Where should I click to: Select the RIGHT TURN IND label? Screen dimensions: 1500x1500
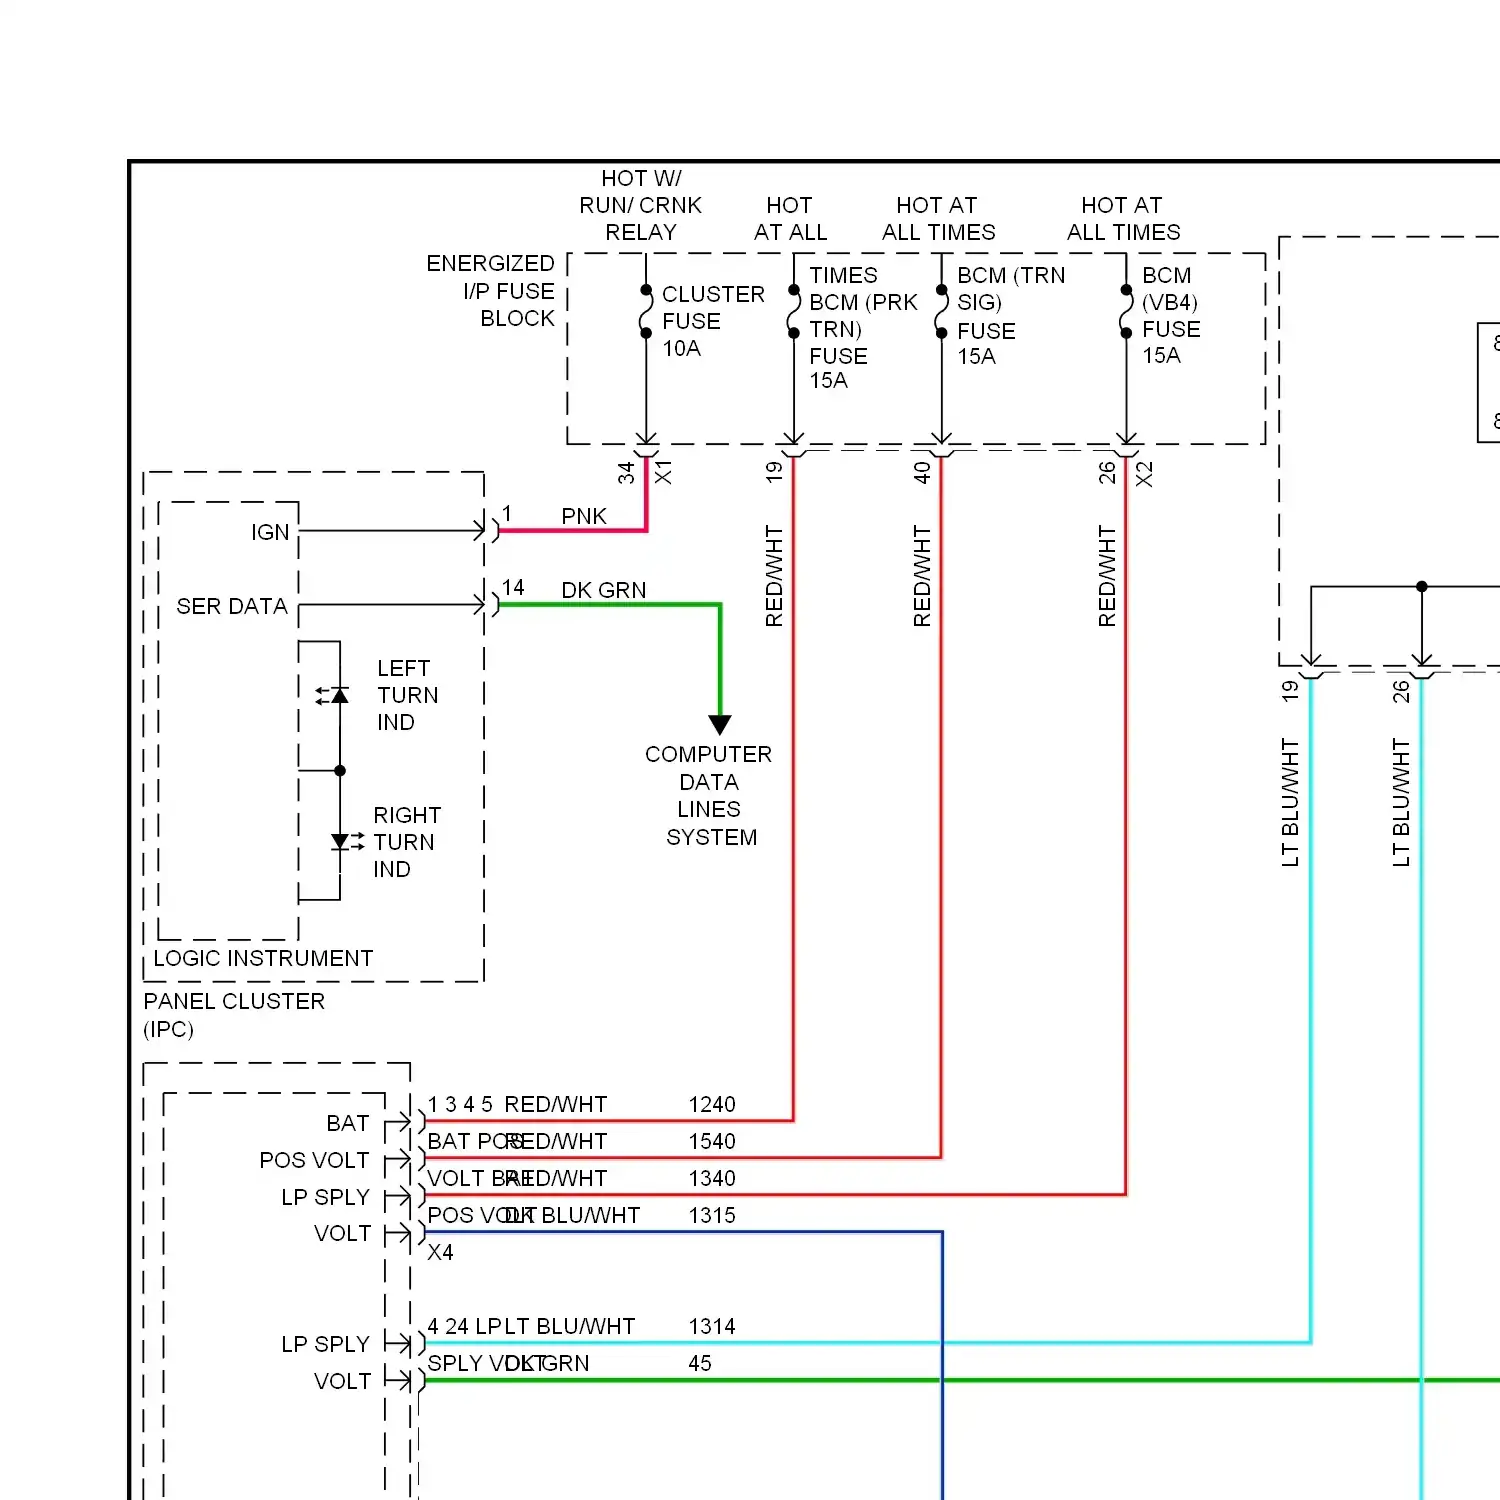(407, 842)
